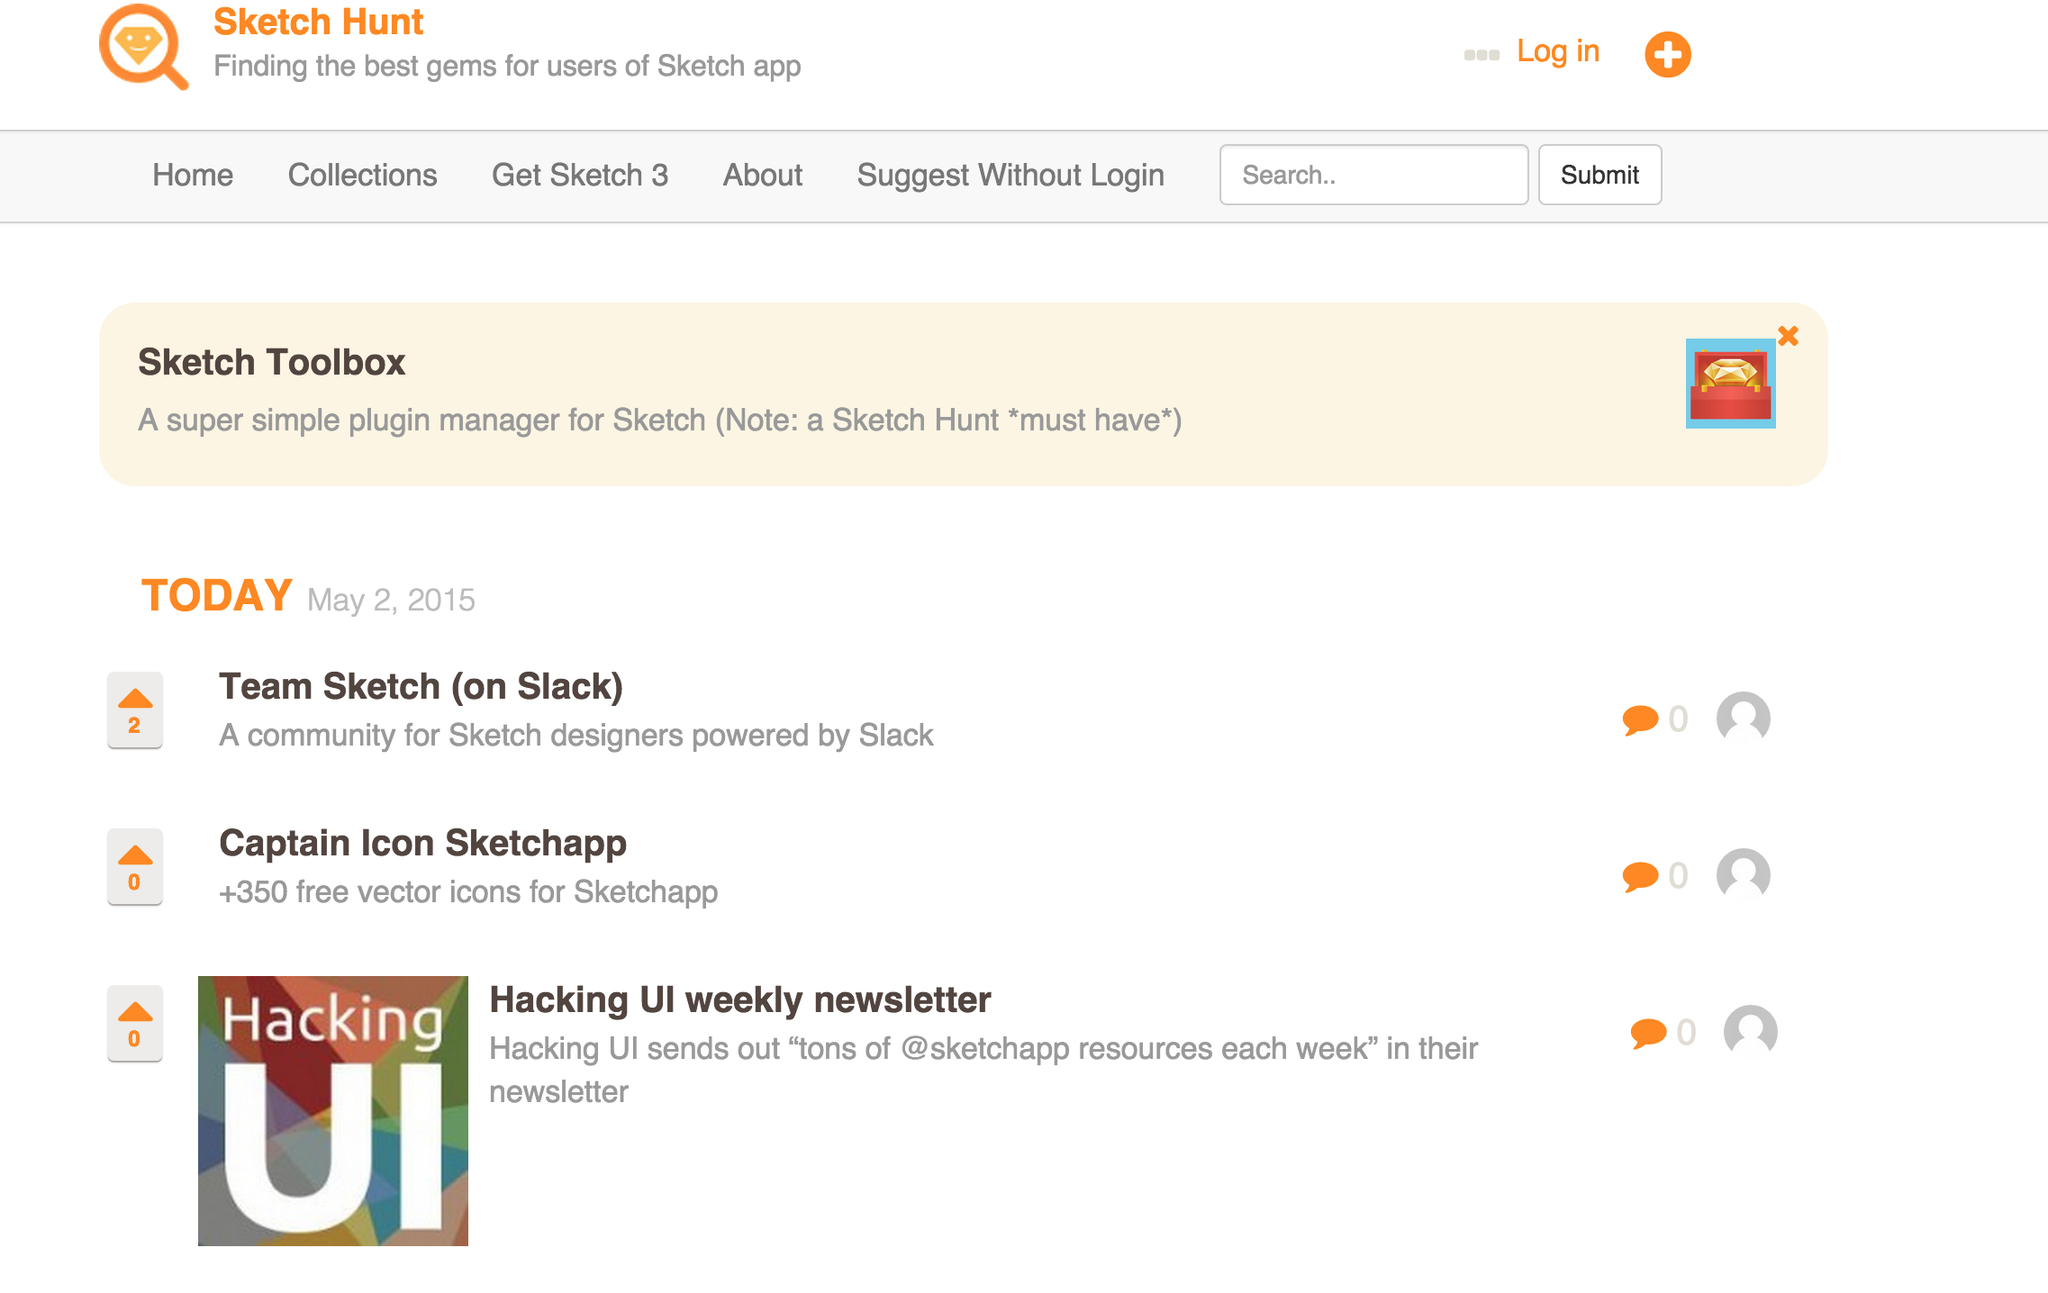2048x1293 pixels.
Task: Click inside the search input field
Action: pyautogui.click(x=1372, y=175)
